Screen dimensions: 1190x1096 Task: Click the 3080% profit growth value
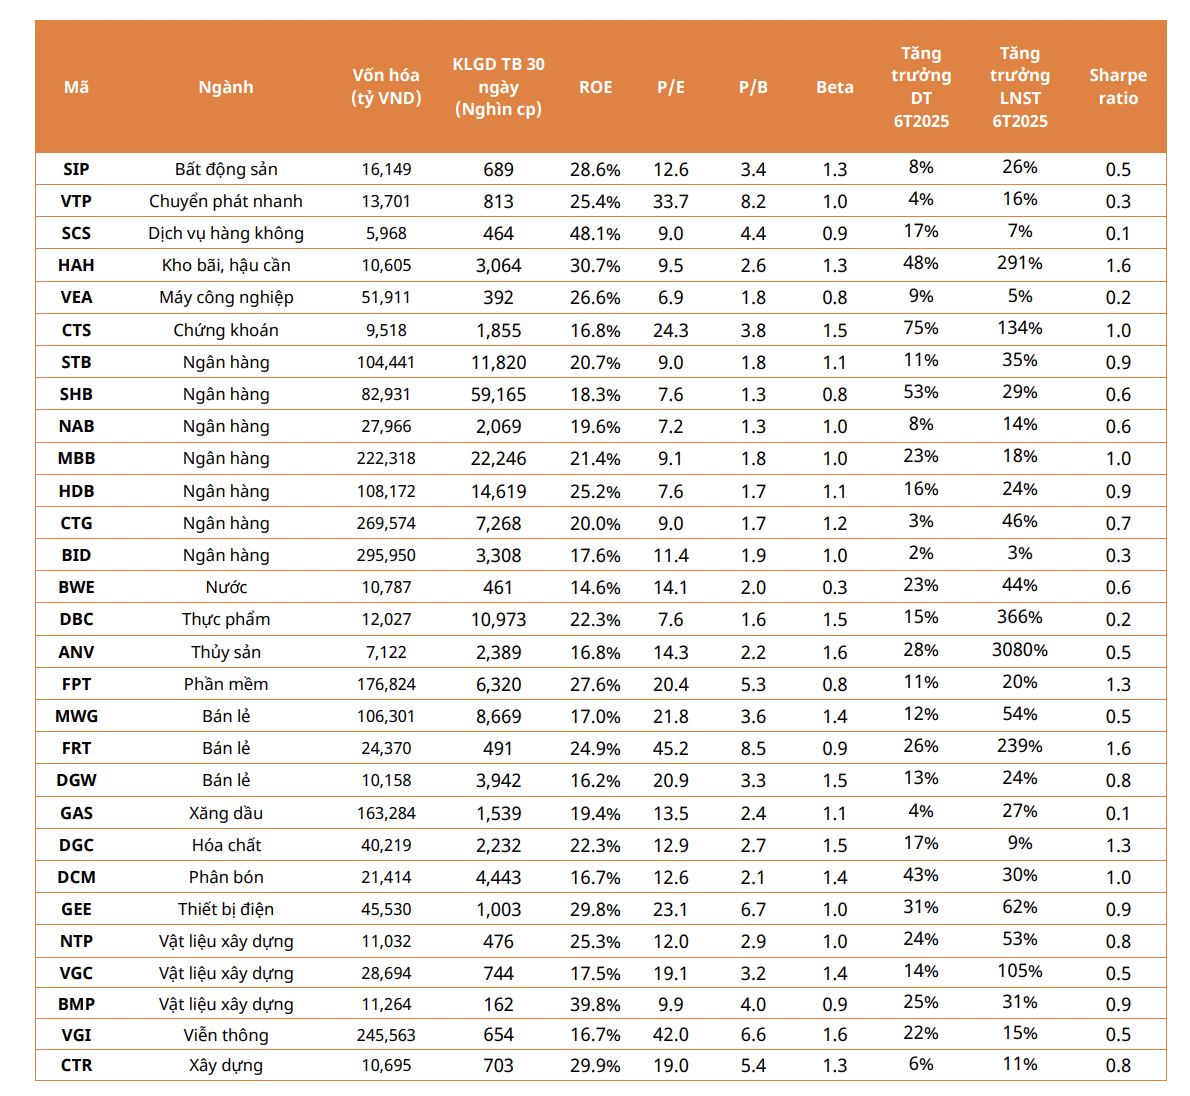[x=1019, y=650]
